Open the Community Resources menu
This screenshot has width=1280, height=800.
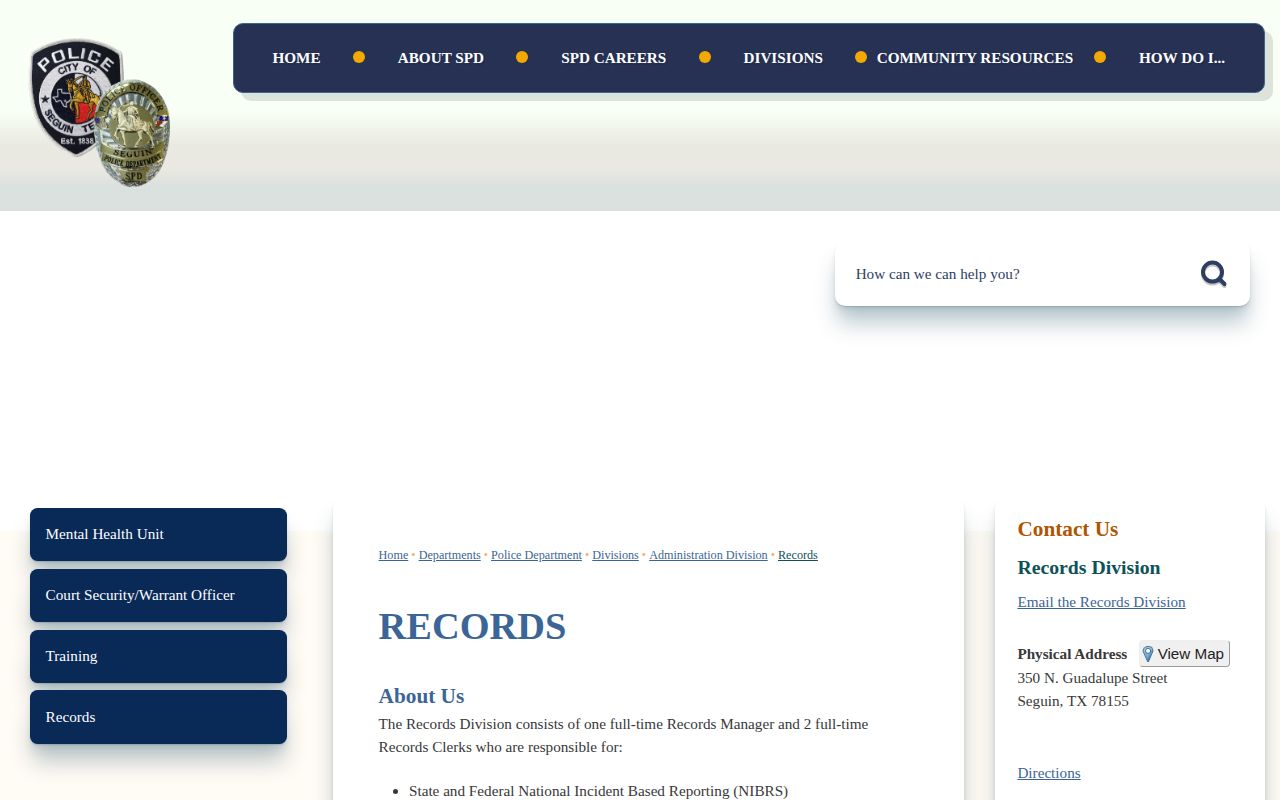pos(975,58)
